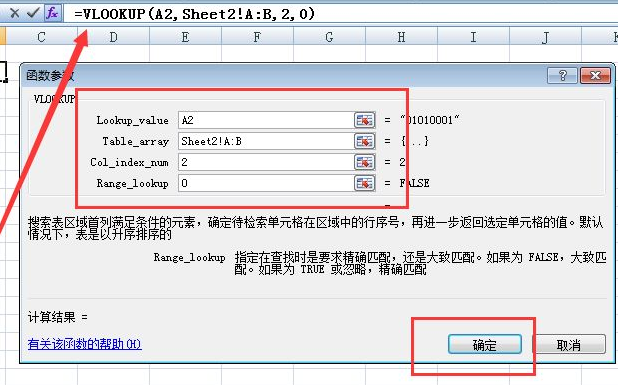Select column E header
Screen dimensions: 618x385
pos(185,37)
